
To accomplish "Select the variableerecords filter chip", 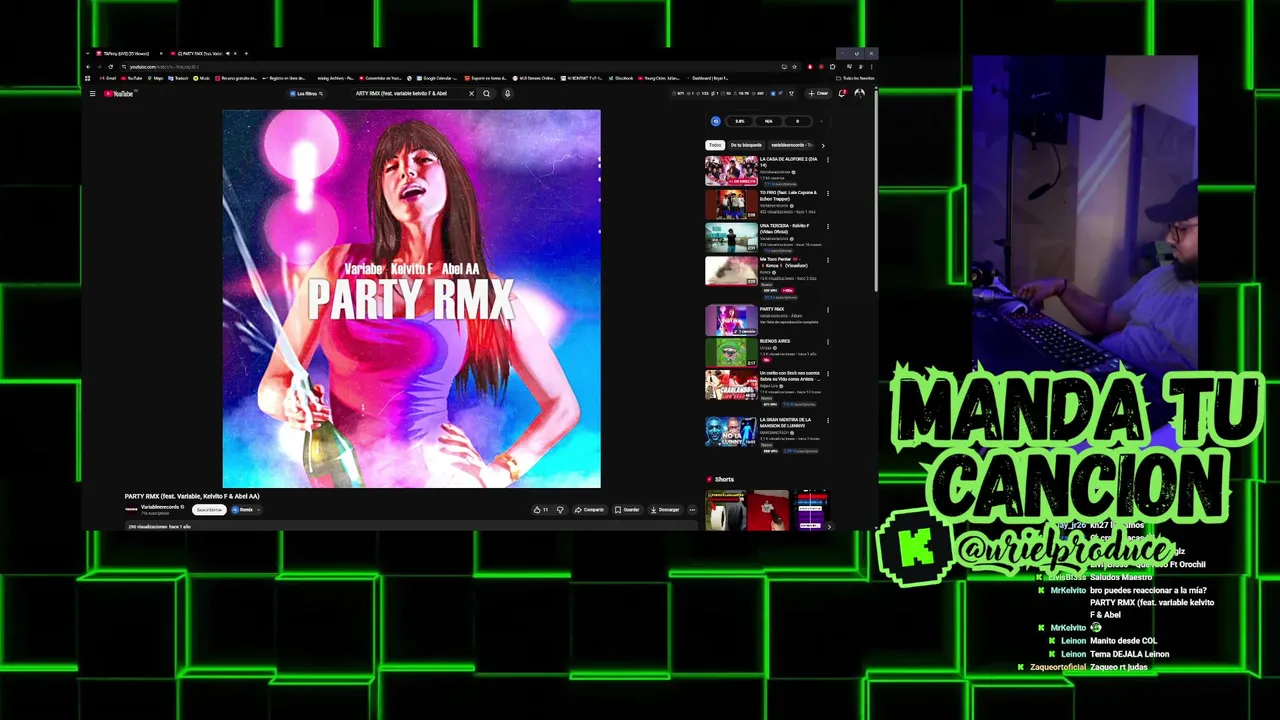I will 792,145.
